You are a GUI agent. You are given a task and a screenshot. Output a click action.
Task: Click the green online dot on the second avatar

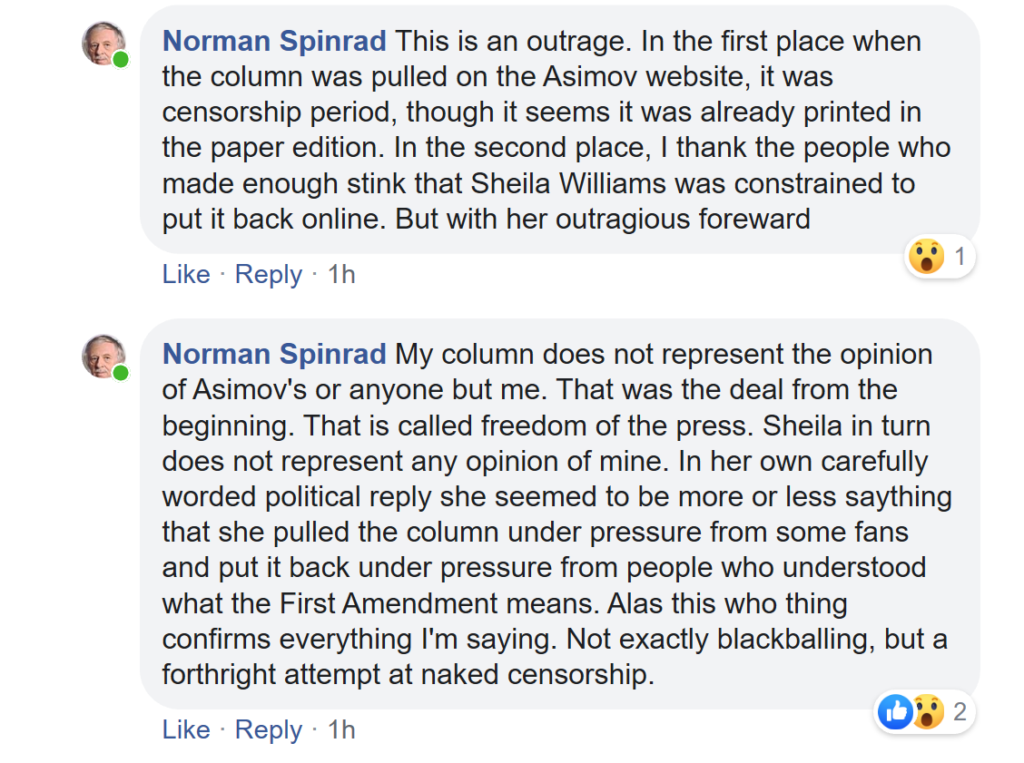(x=120, y=373)
